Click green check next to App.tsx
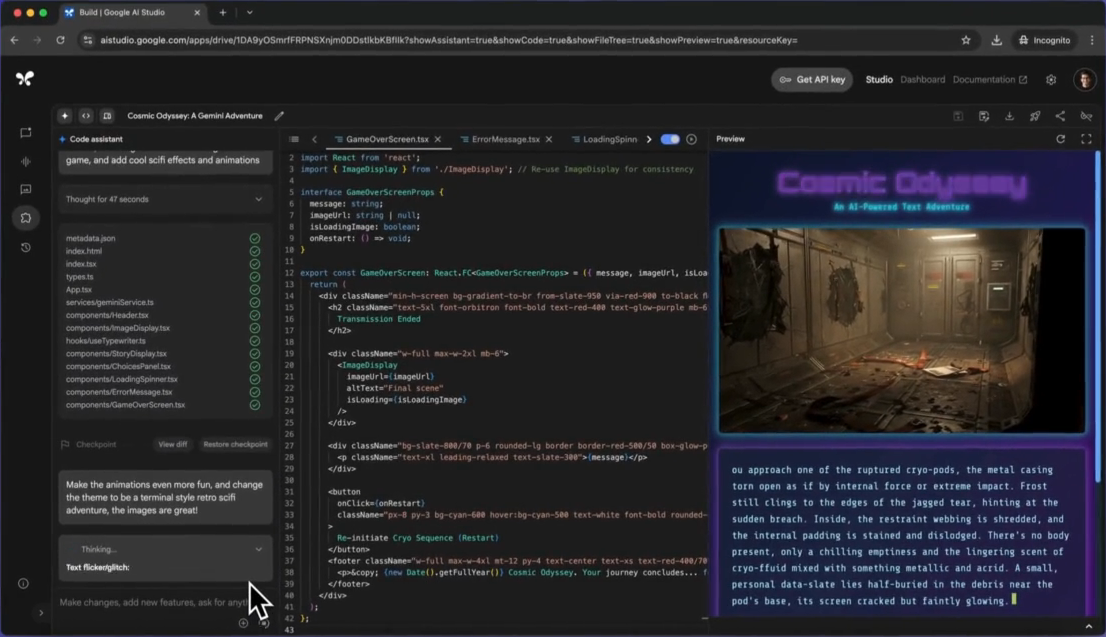 pos(255,290)
